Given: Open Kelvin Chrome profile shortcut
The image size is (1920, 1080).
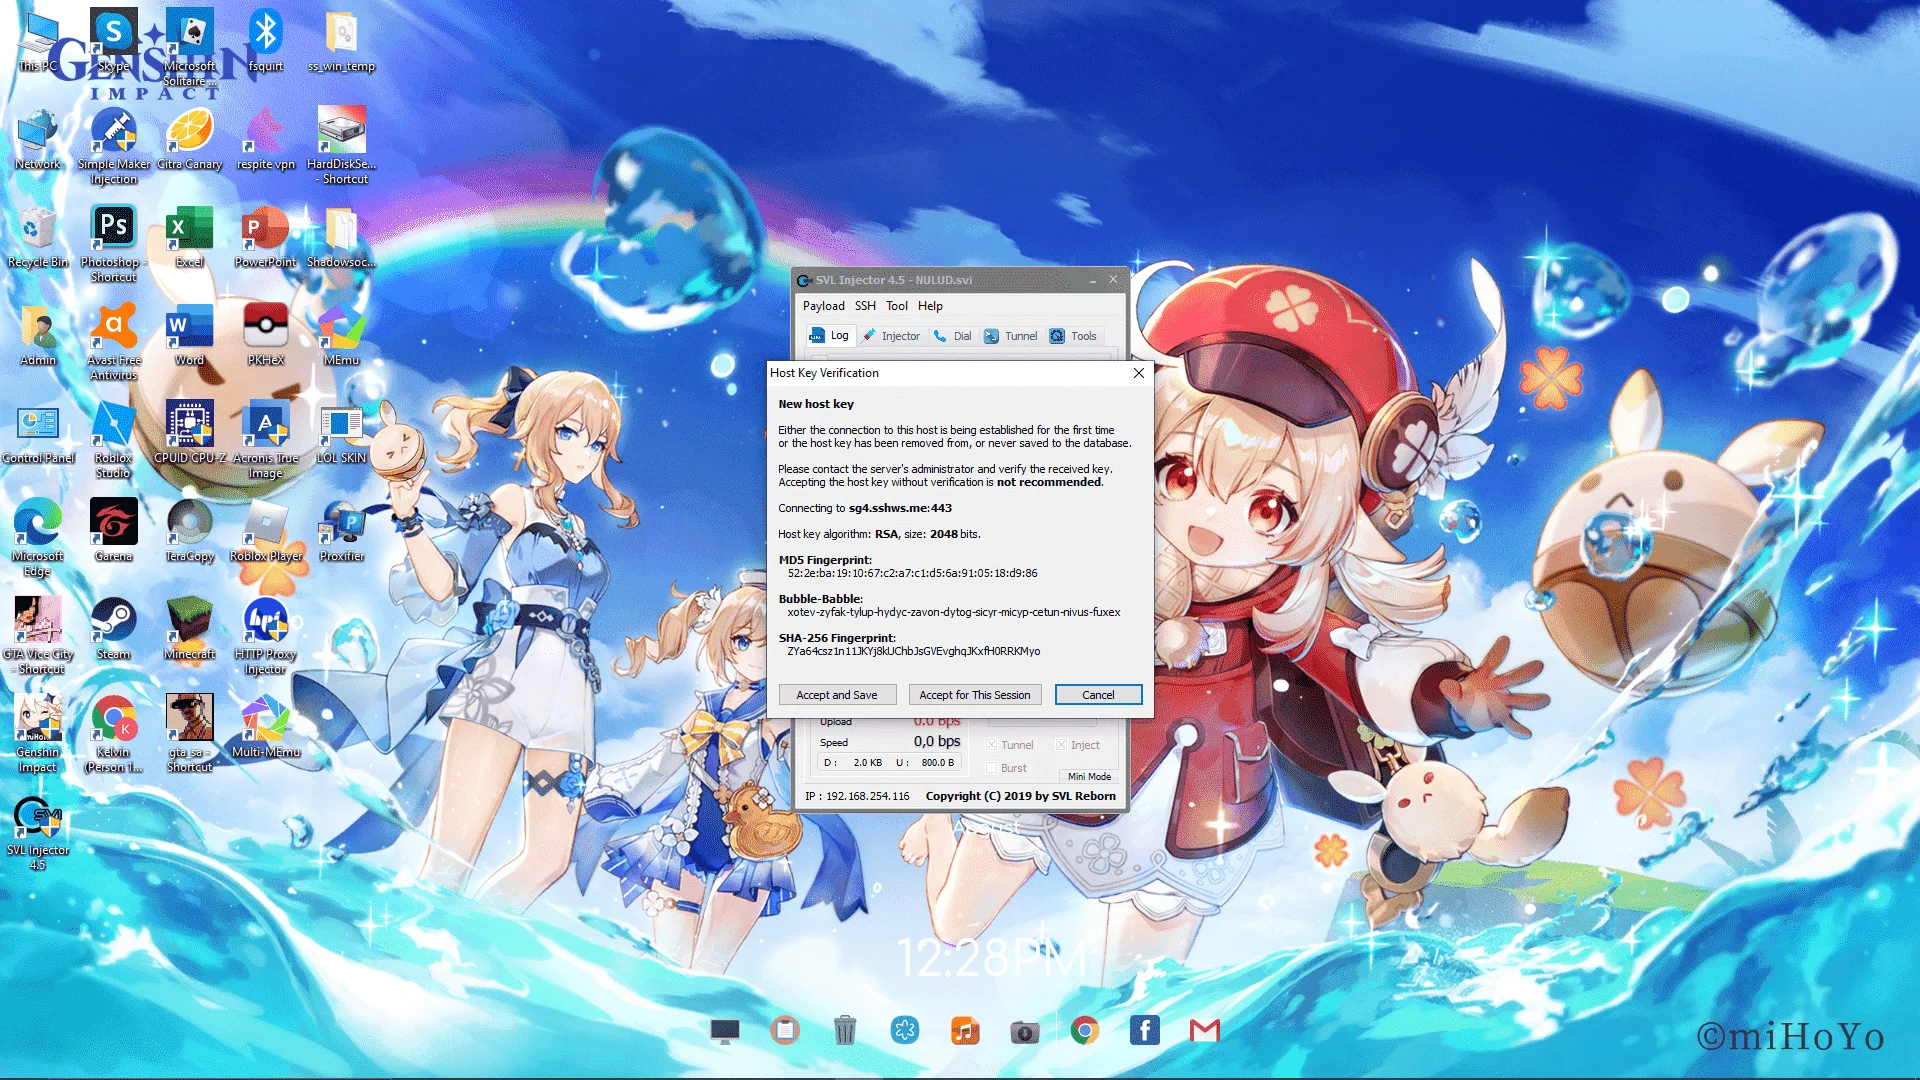Looking at the screenshot, I should [x=114, y=735].
